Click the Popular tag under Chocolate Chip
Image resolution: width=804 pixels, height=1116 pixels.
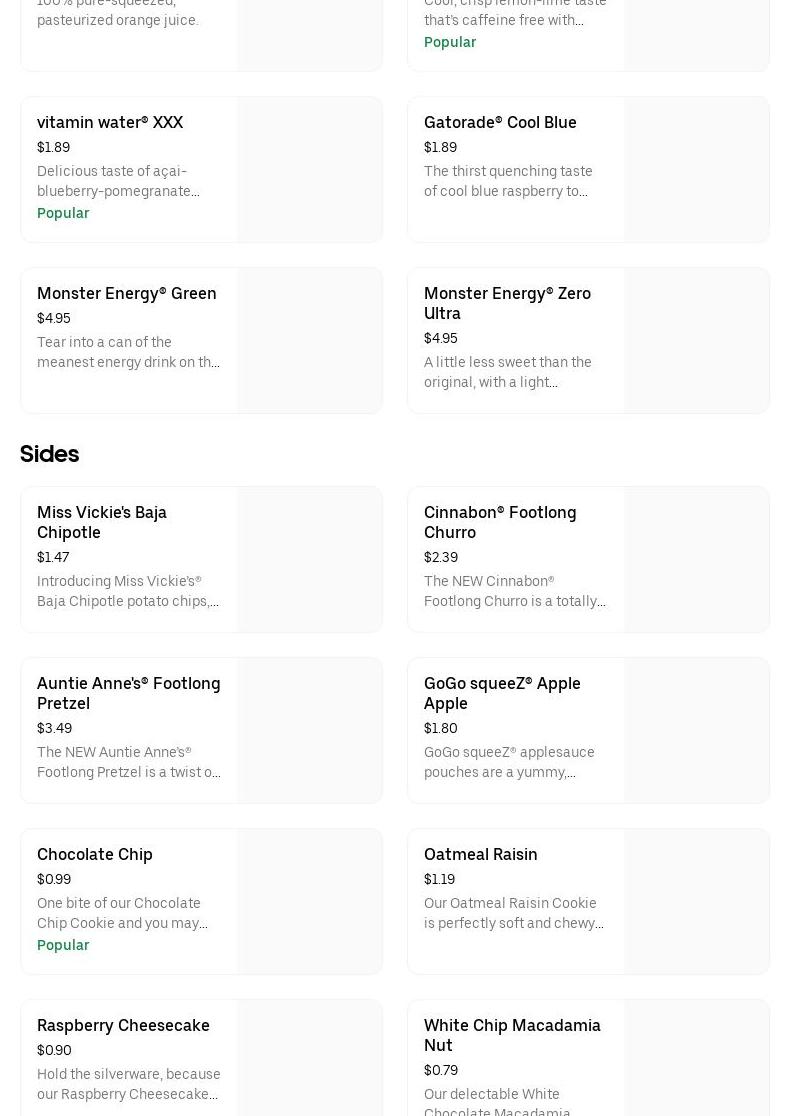[63, 945]
